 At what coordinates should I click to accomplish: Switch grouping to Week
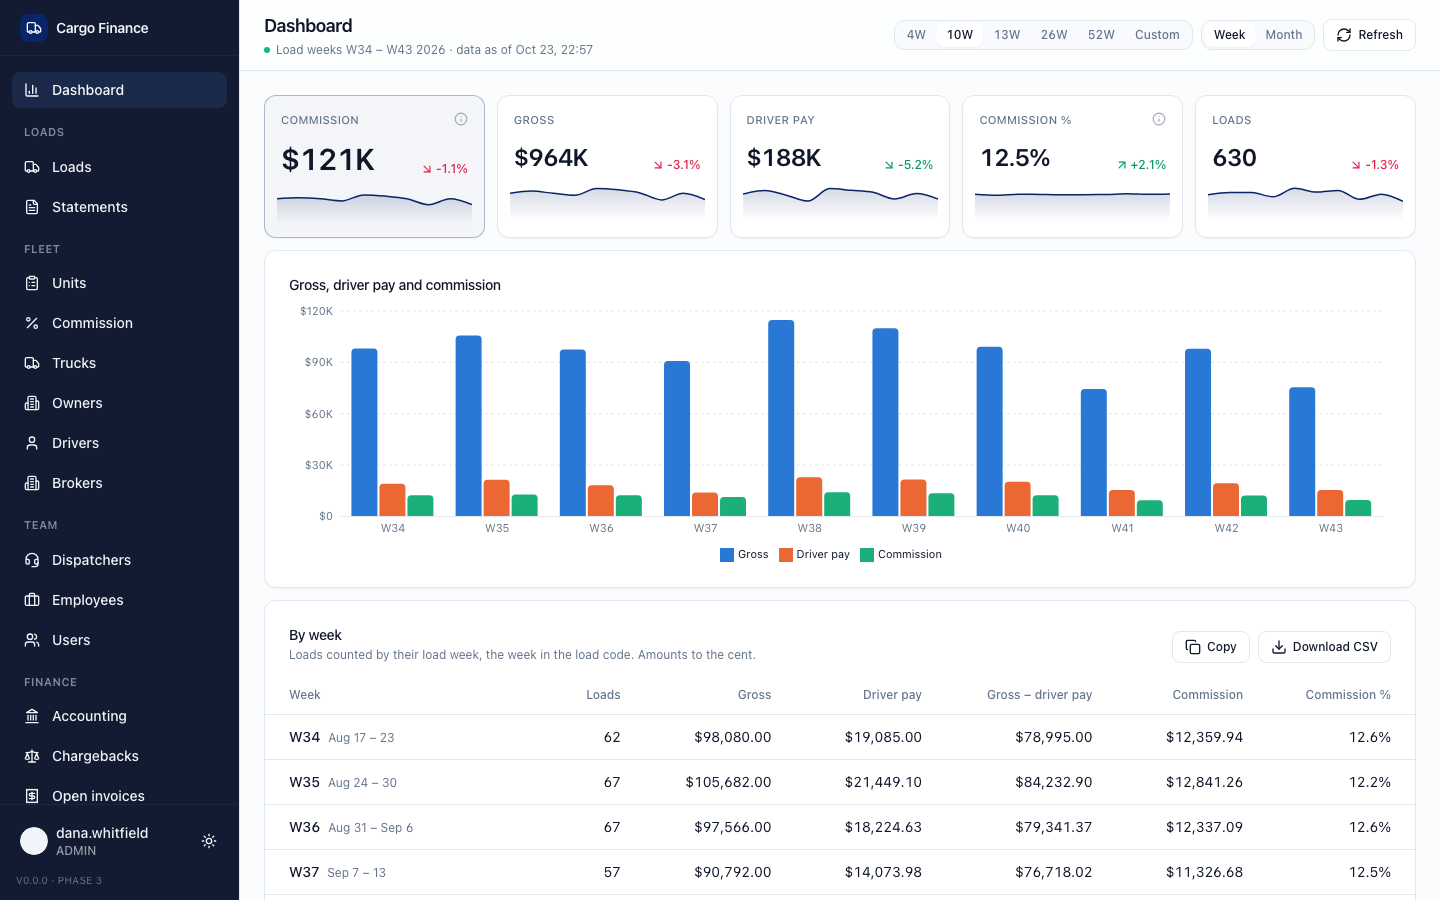[1229, 35]
